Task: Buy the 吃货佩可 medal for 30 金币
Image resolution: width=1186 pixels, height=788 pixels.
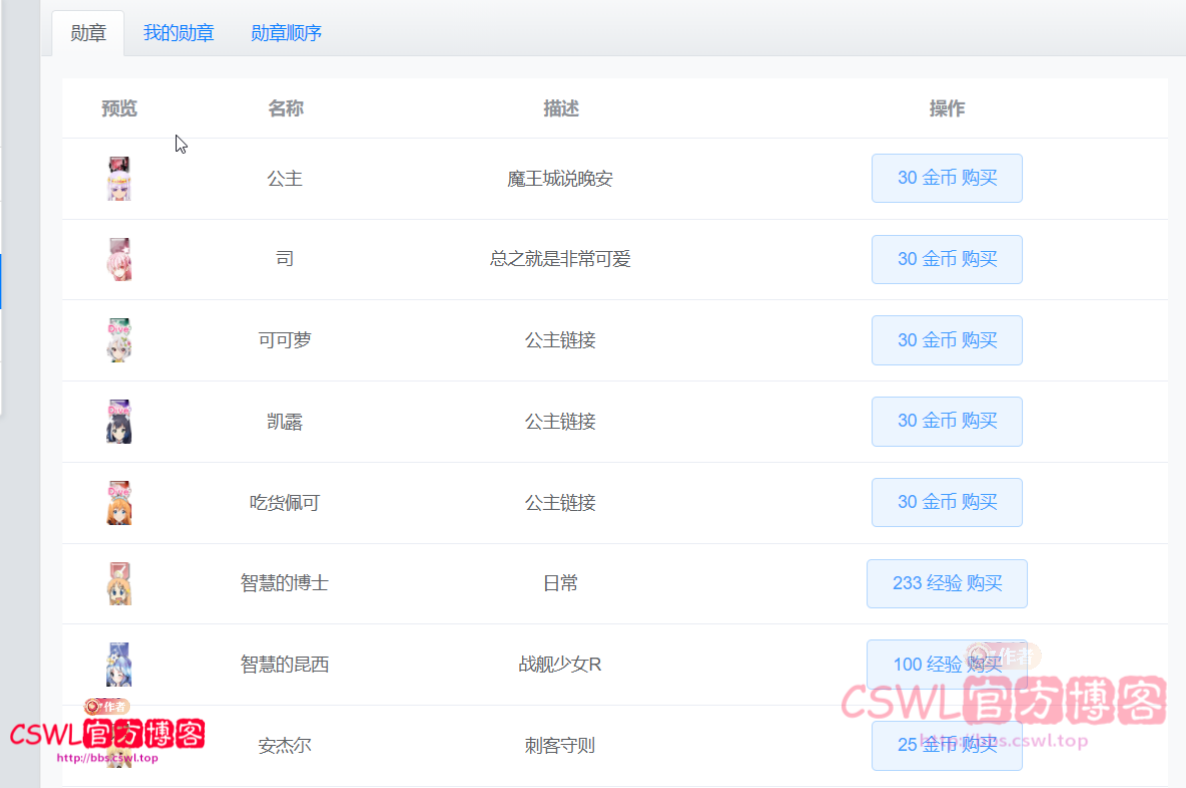Action: coord(946,502)
